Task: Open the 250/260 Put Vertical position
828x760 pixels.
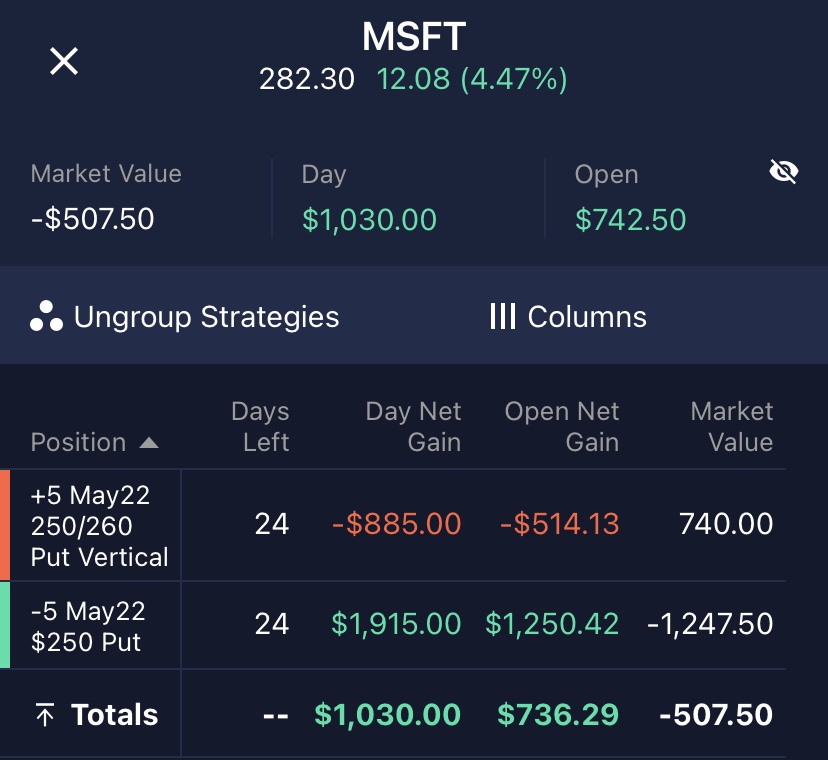Action: pos(100,525)
